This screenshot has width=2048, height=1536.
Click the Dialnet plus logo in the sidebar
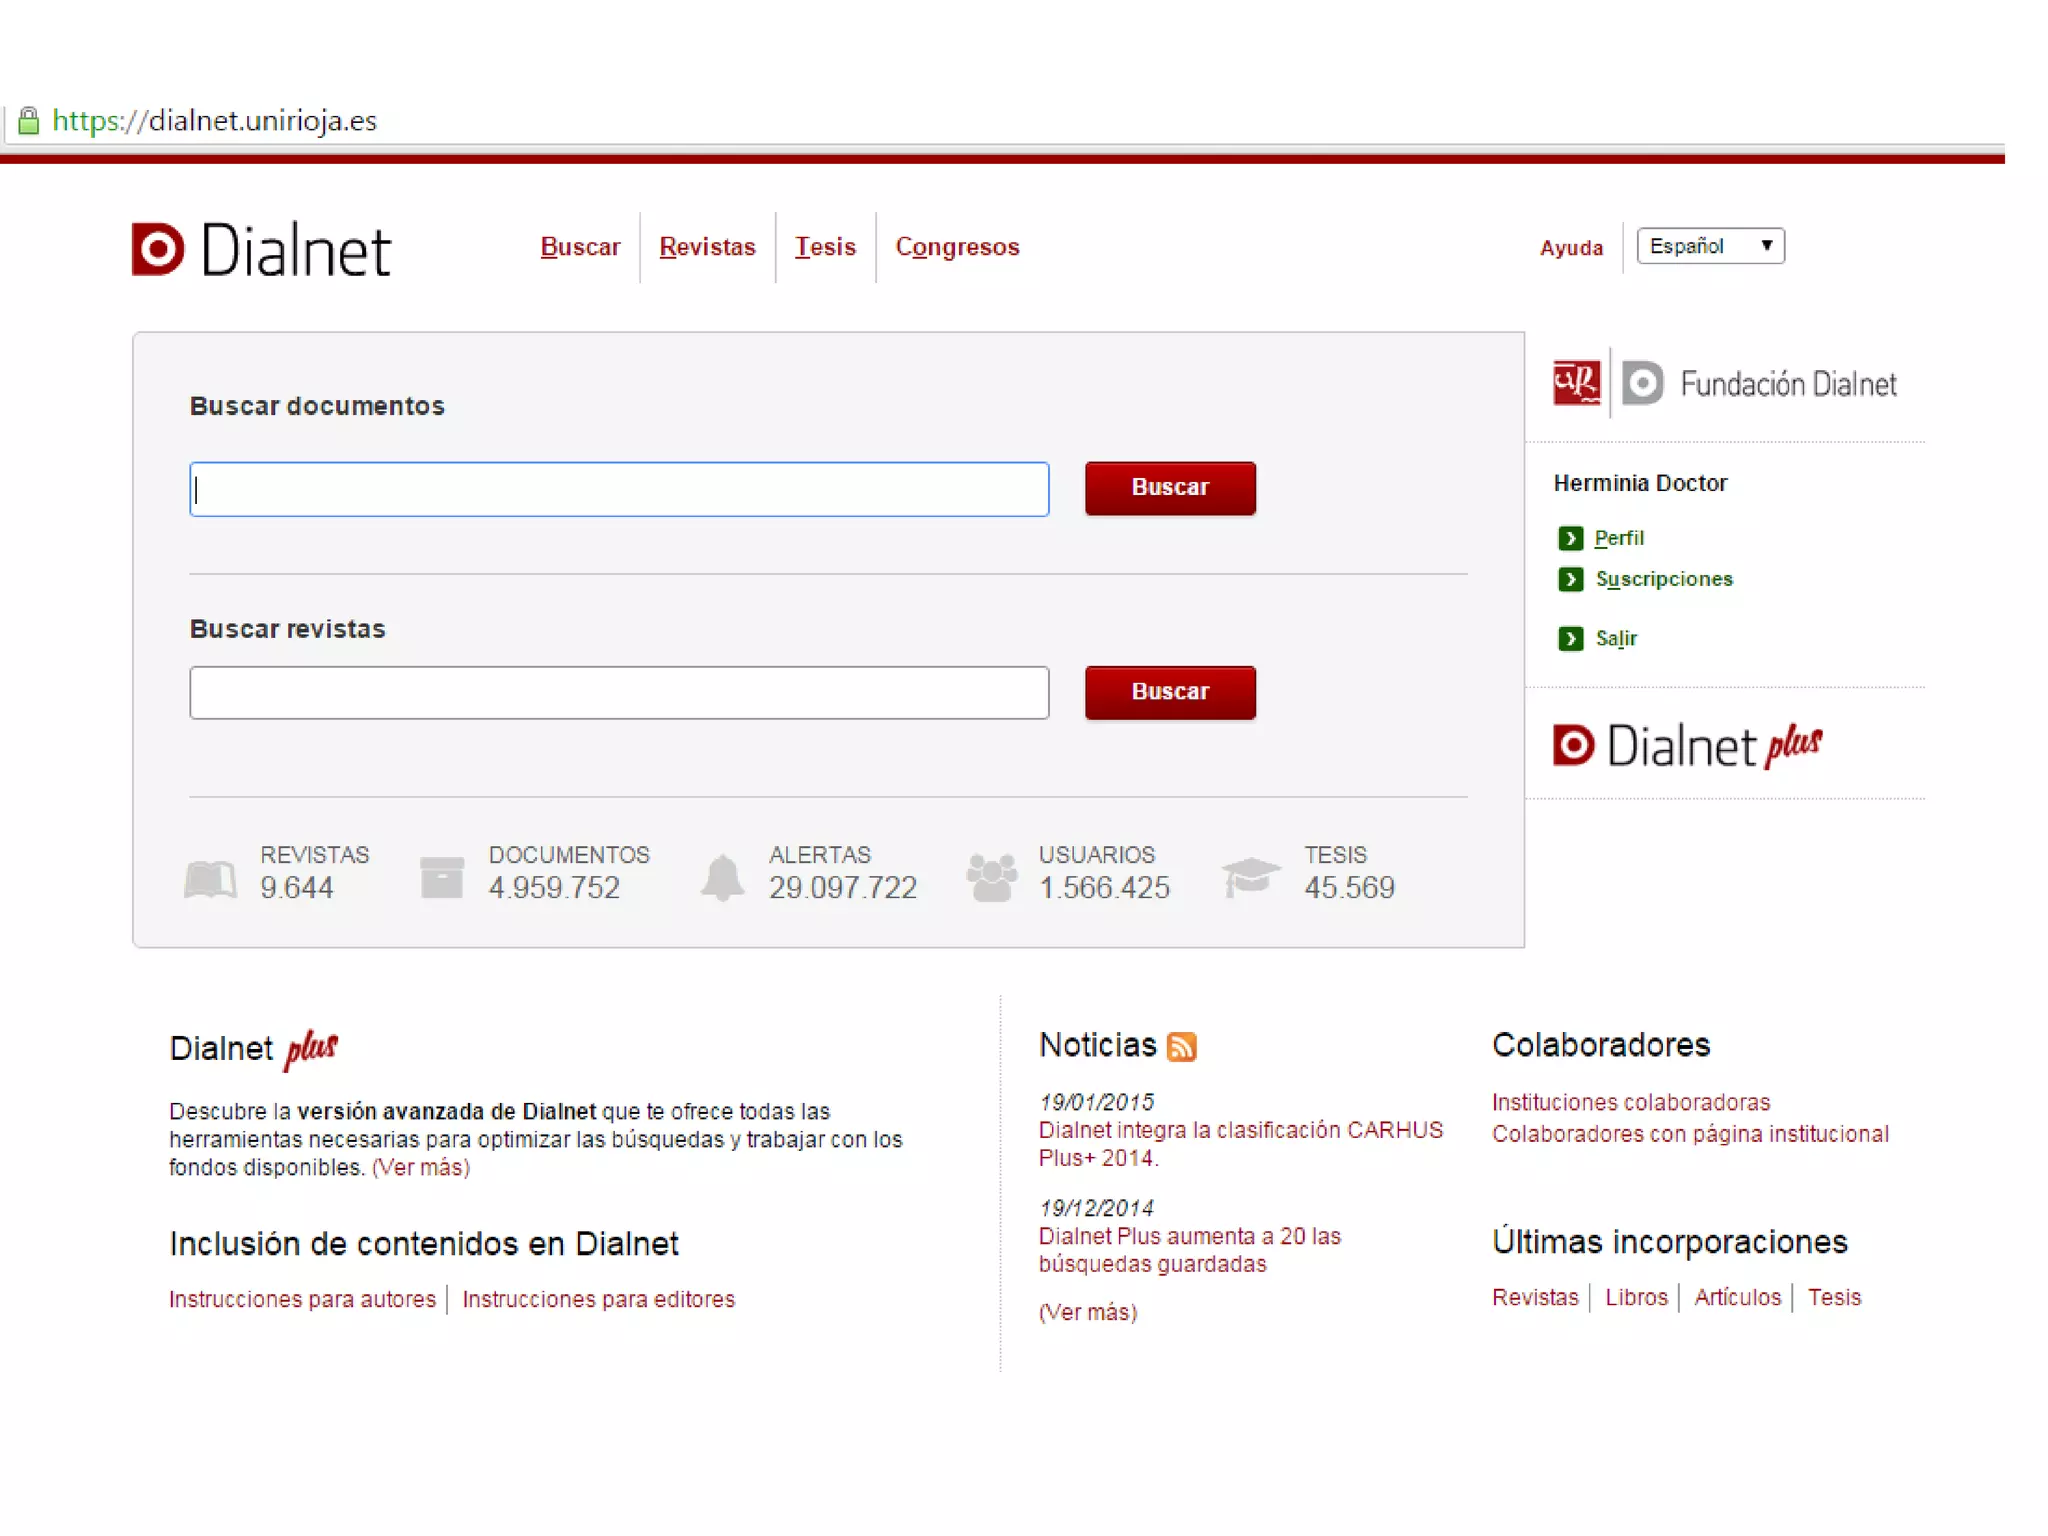(x=1687, y=746)
